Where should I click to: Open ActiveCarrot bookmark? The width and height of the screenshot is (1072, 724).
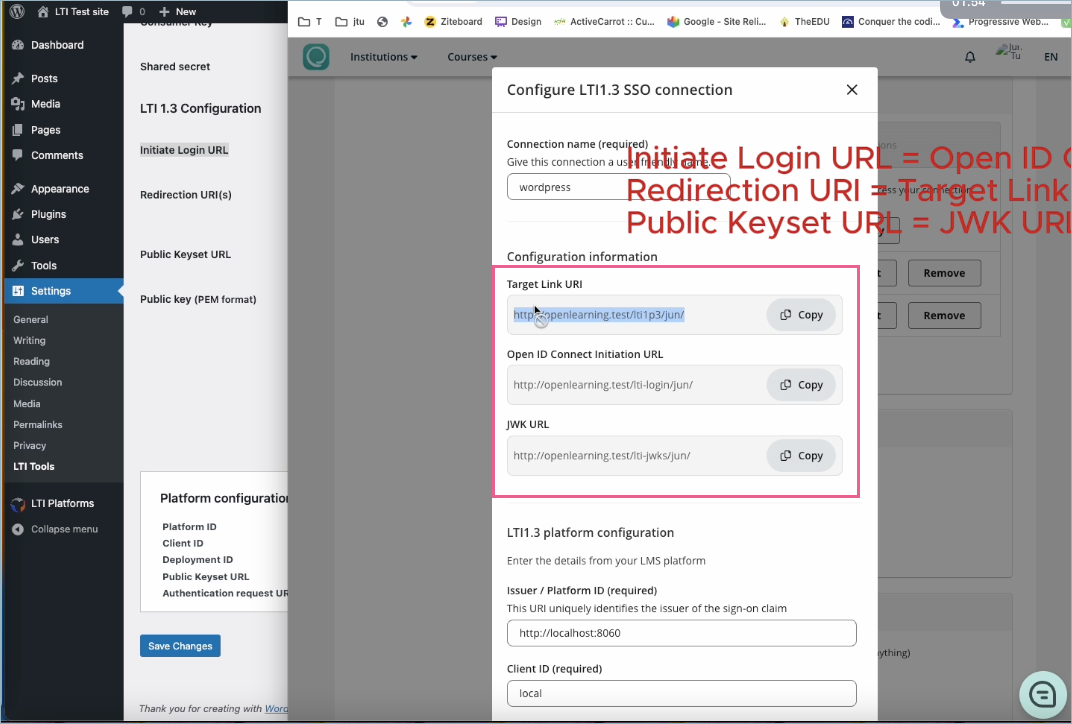point(604,22)
